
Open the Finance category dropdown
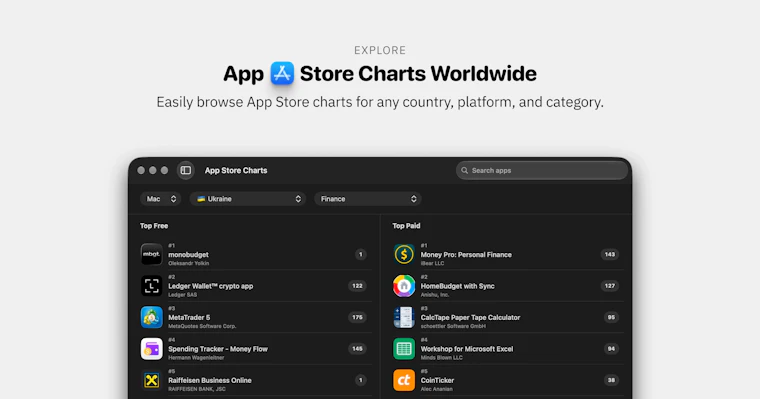click(x=368, y=199)
